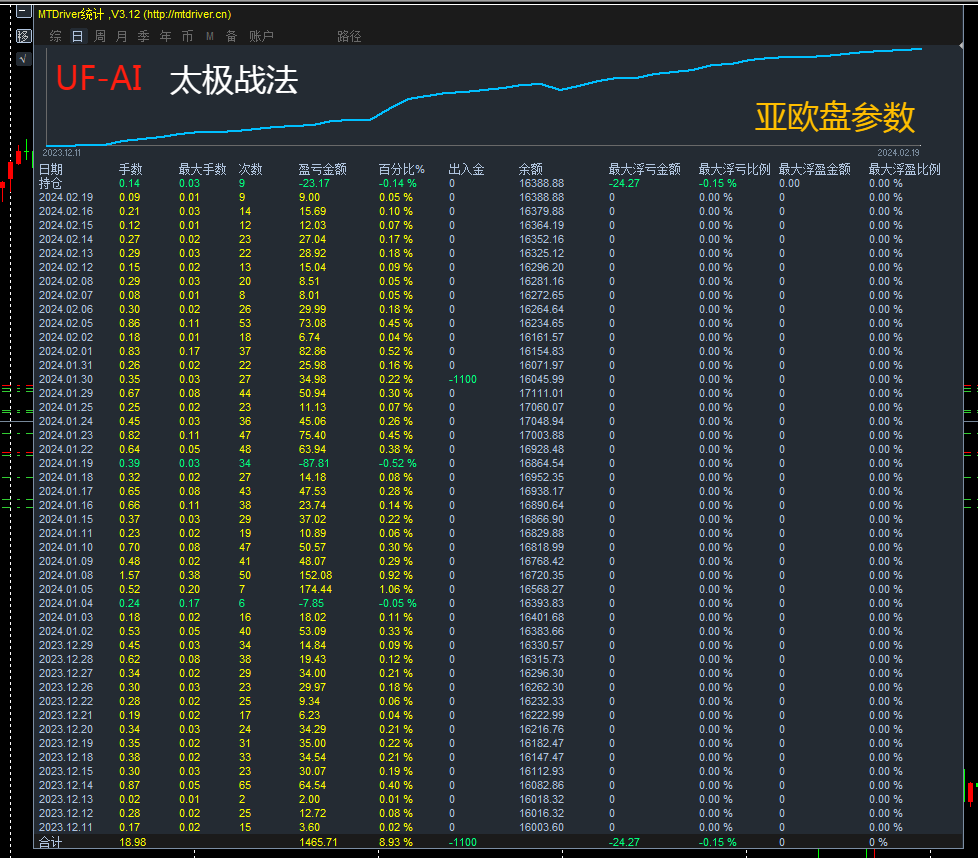Image resolution: width=978 pixels, height=858 pixels.
Task: Click the checkmark icon below the 移 icon
Action: pos(23,58)
